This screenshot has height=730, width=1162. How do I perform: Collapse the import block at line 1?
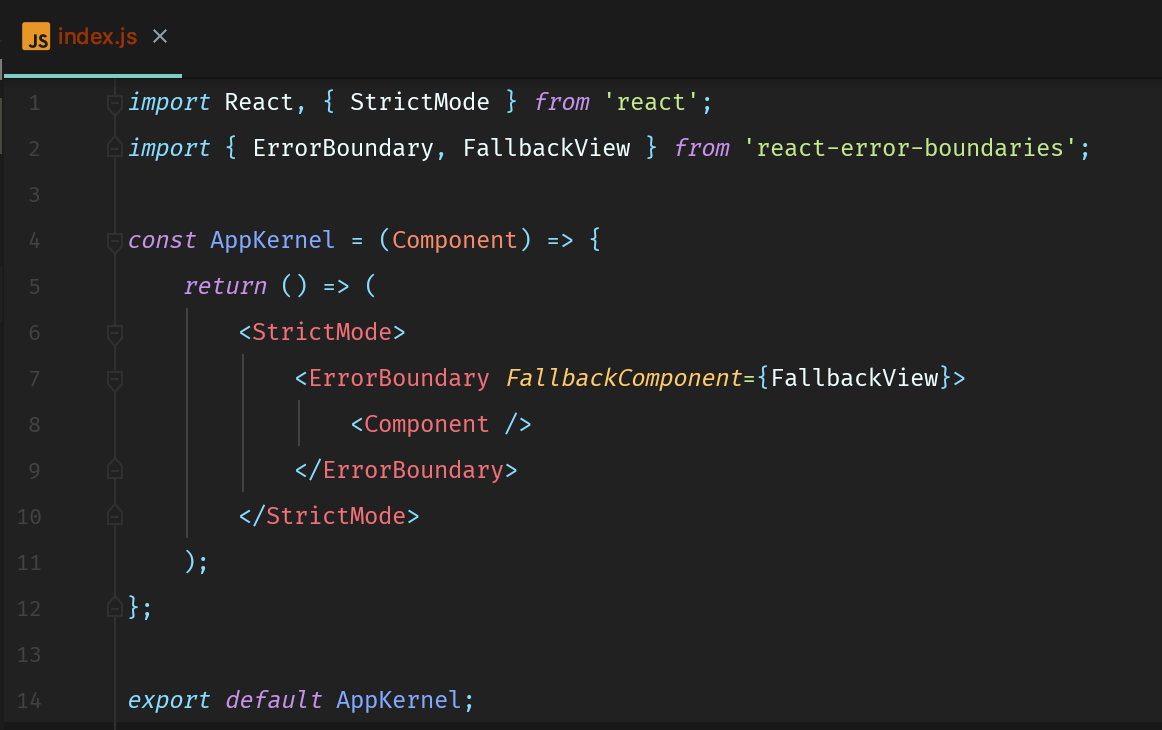tap(115, 102)
